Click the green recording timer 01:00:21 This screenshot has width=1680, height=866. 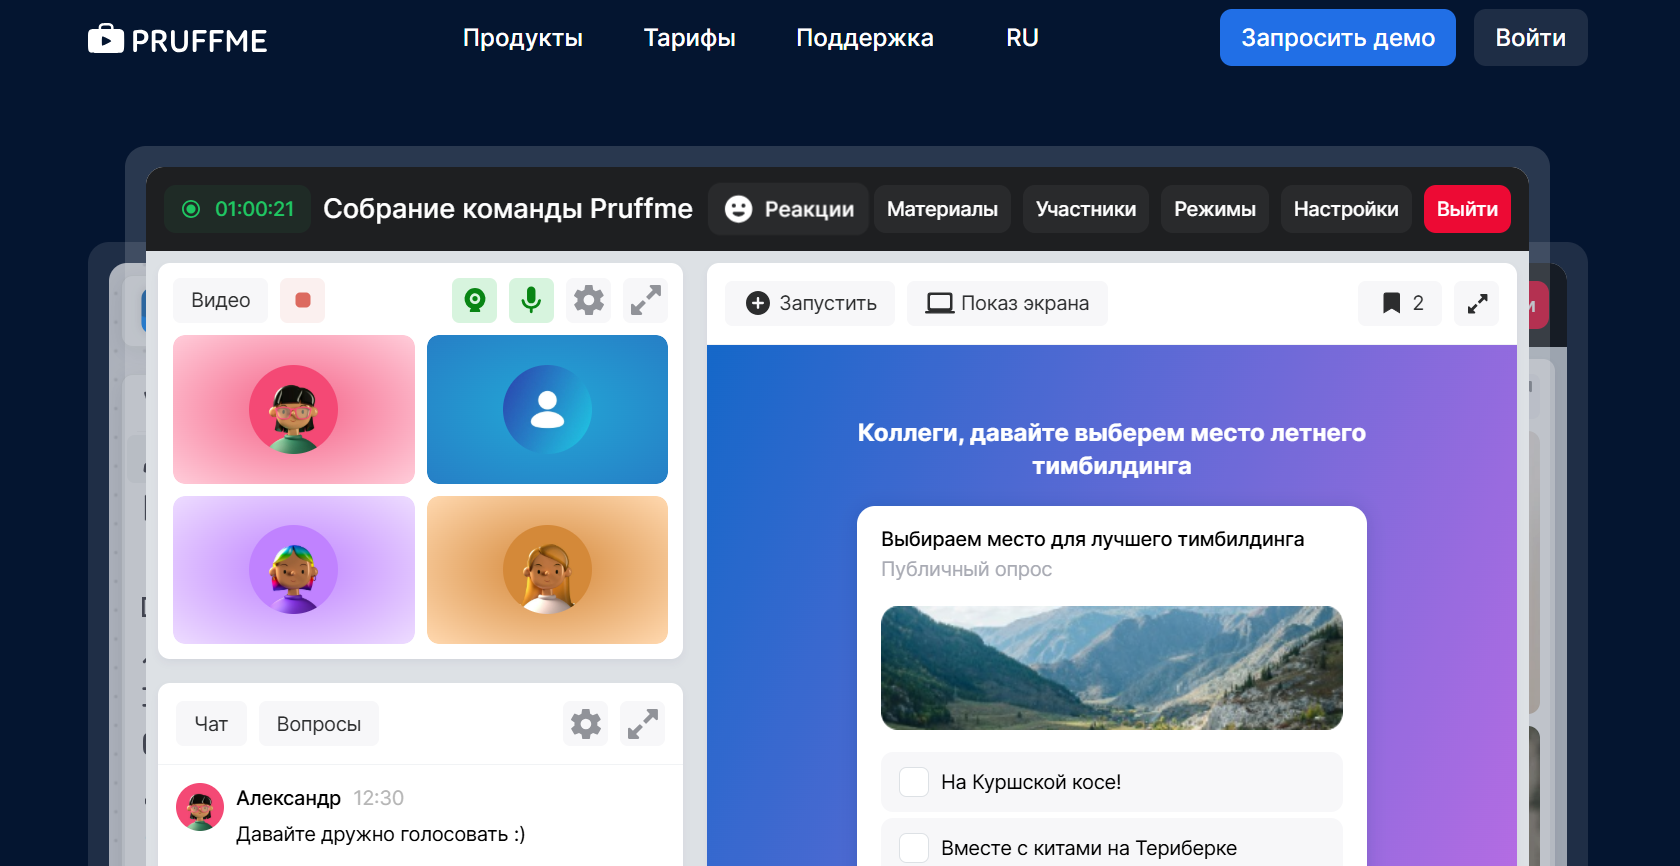(238, 209)
